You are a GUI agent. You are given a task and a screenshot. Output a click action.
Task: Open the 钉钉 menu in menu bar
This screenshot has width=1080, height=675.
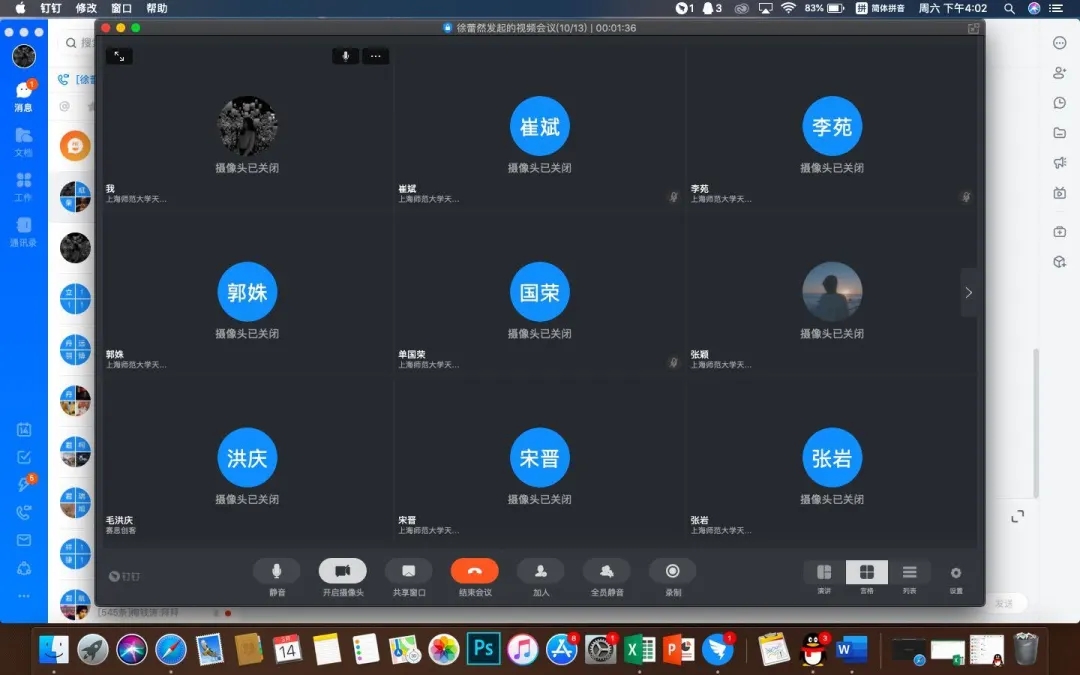click(51, 8)
